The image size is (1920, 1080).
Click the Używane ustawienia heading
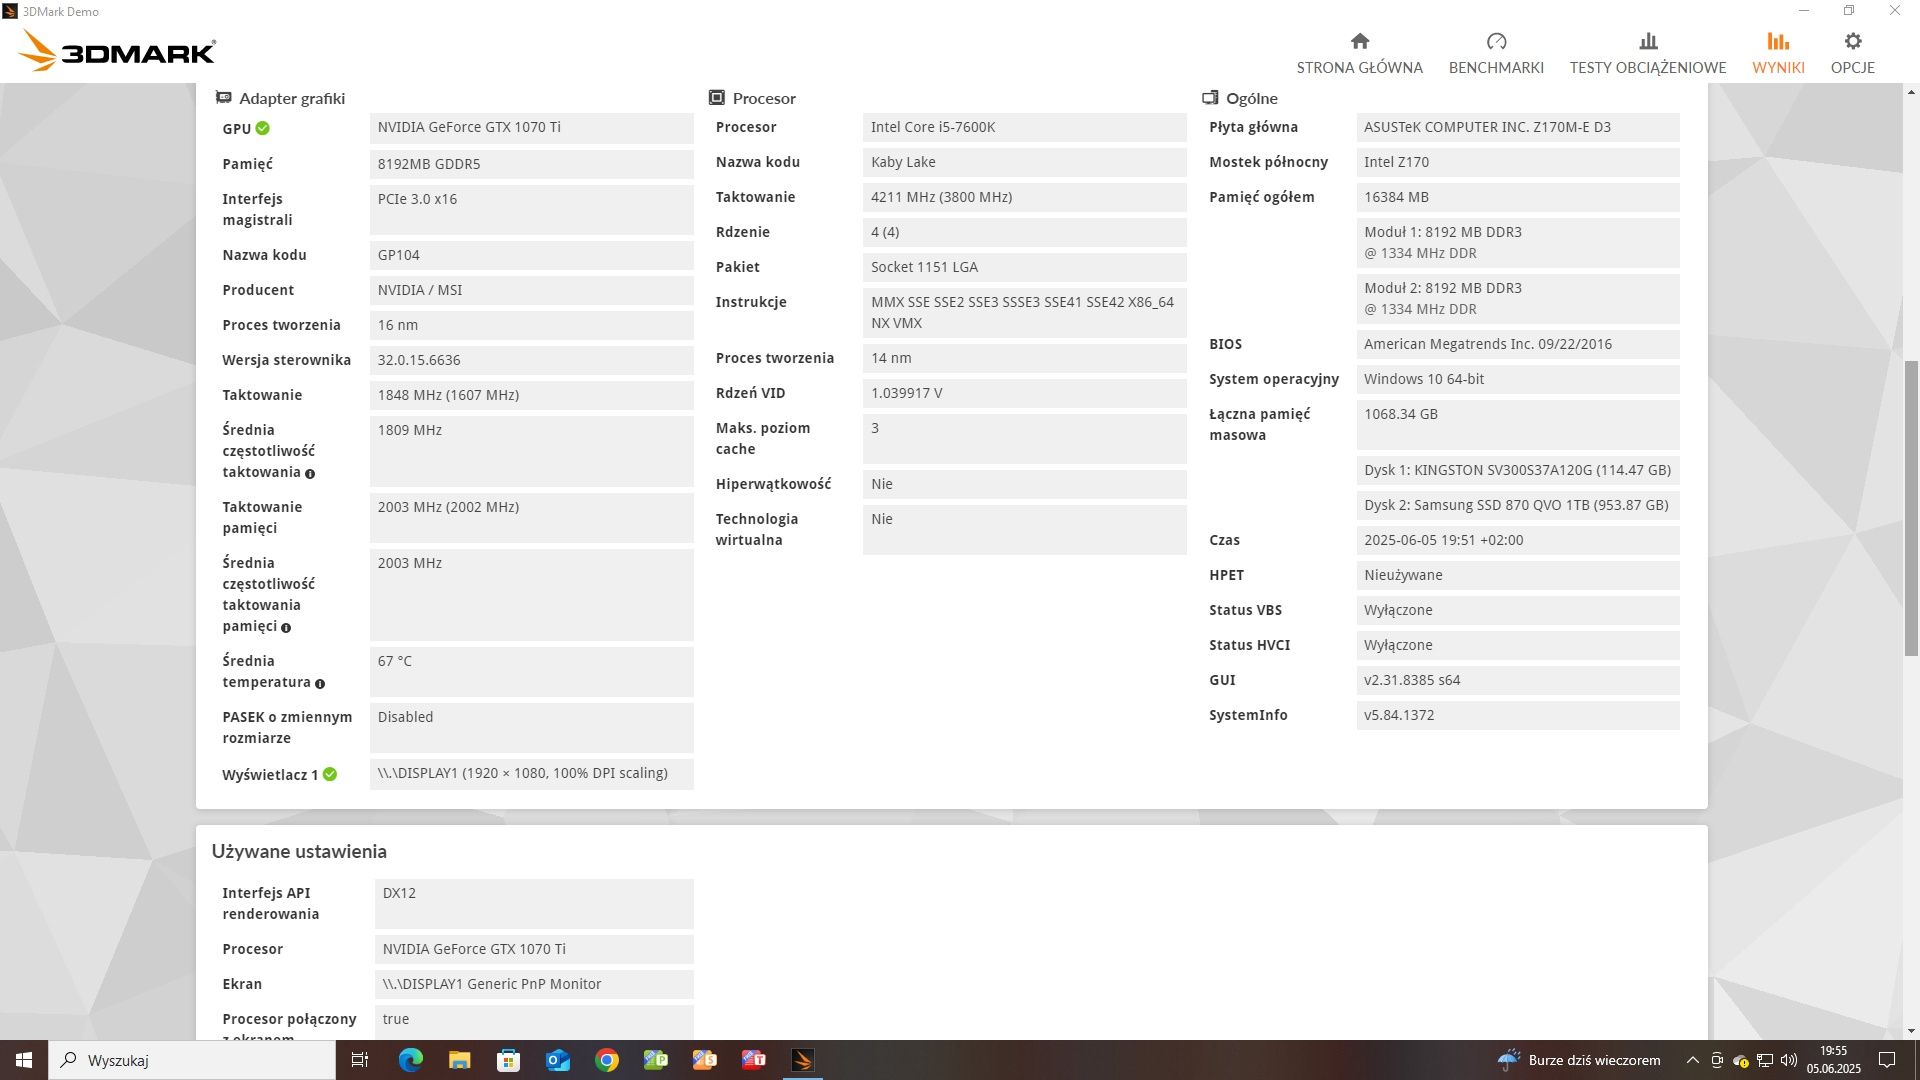pyautogui.click(x=299, y=852)
